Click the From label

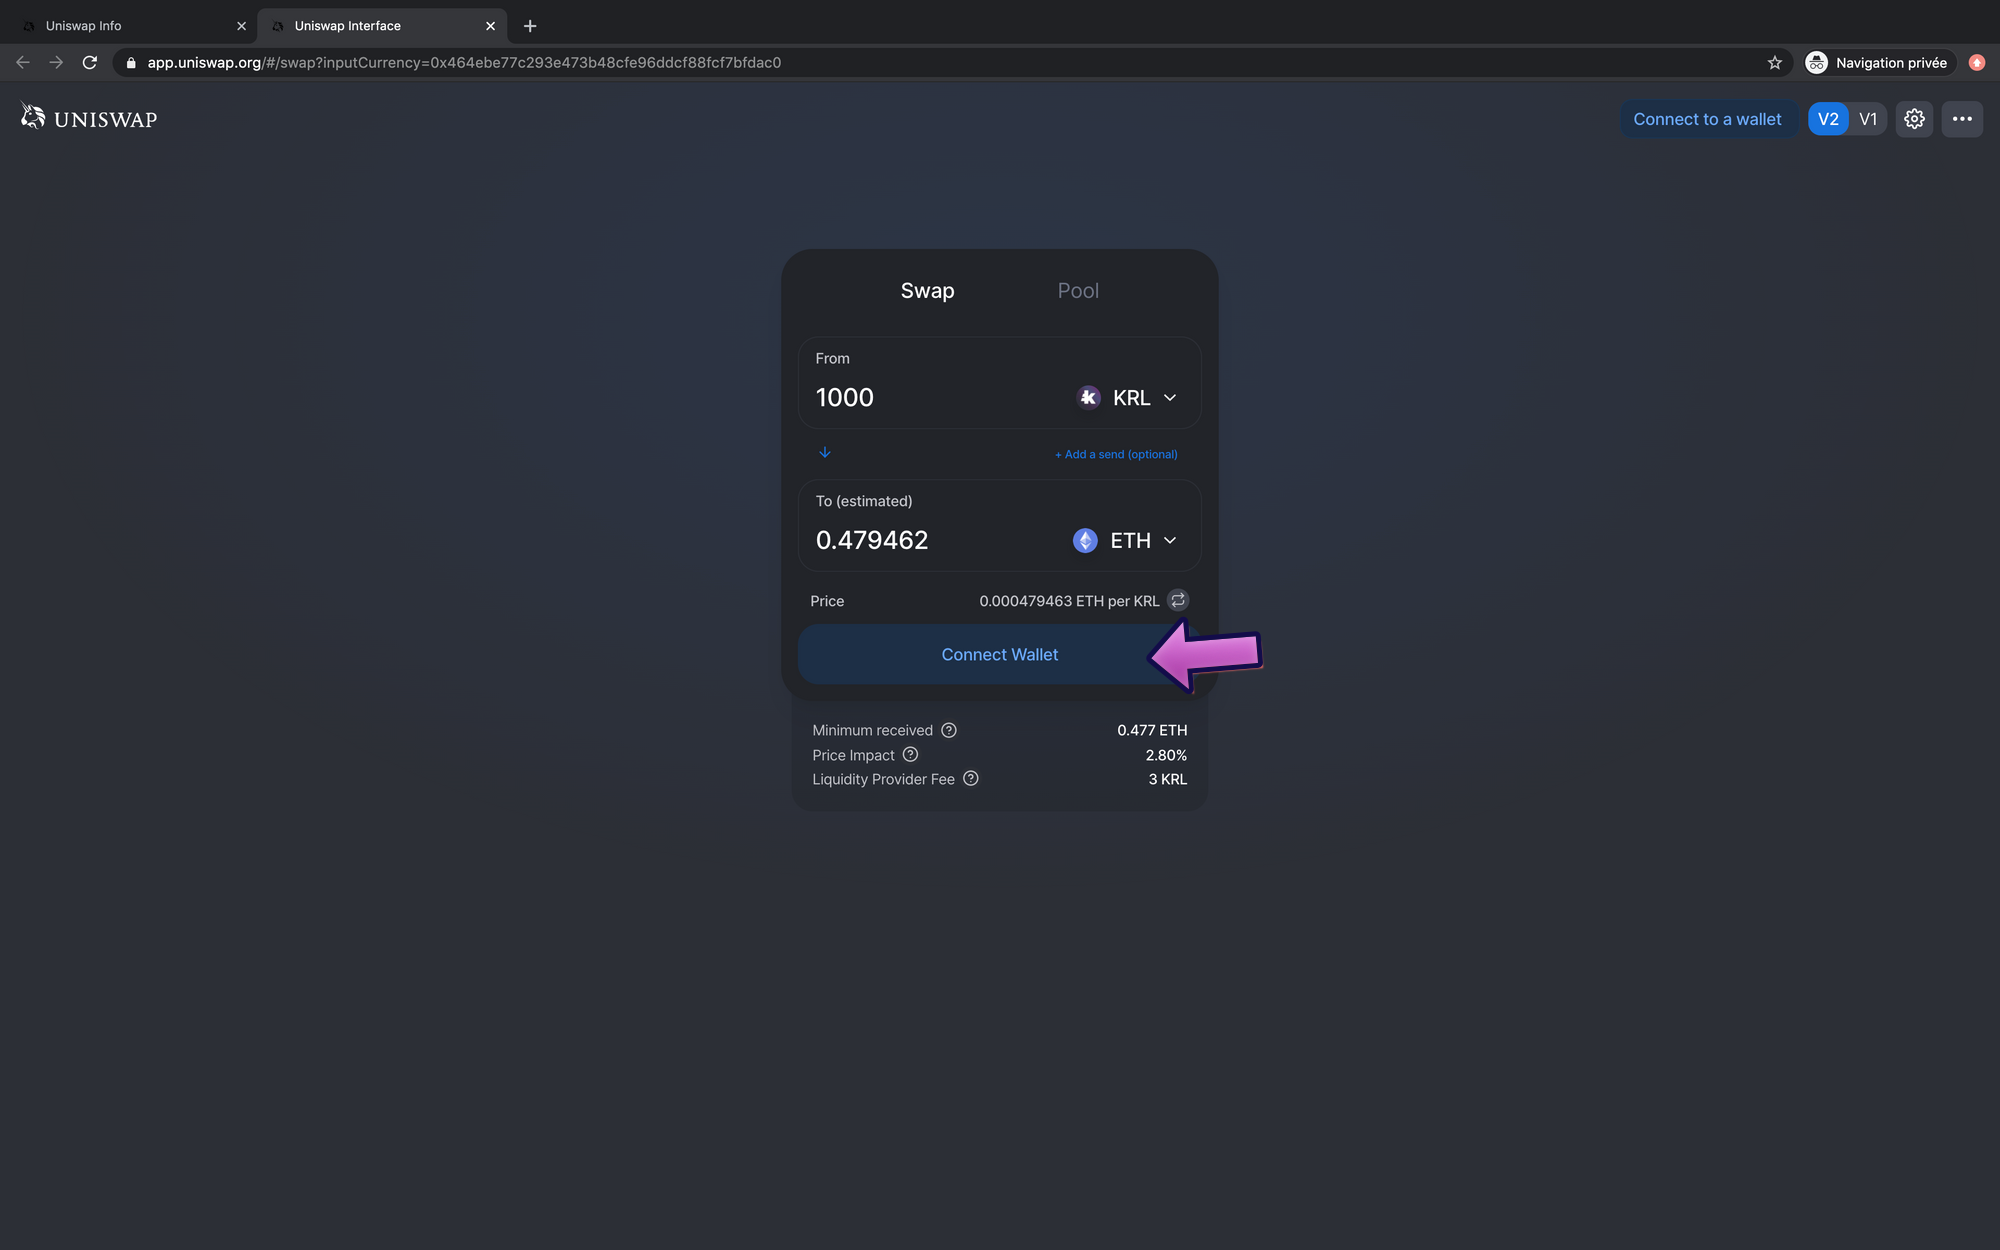pos(832,358)
